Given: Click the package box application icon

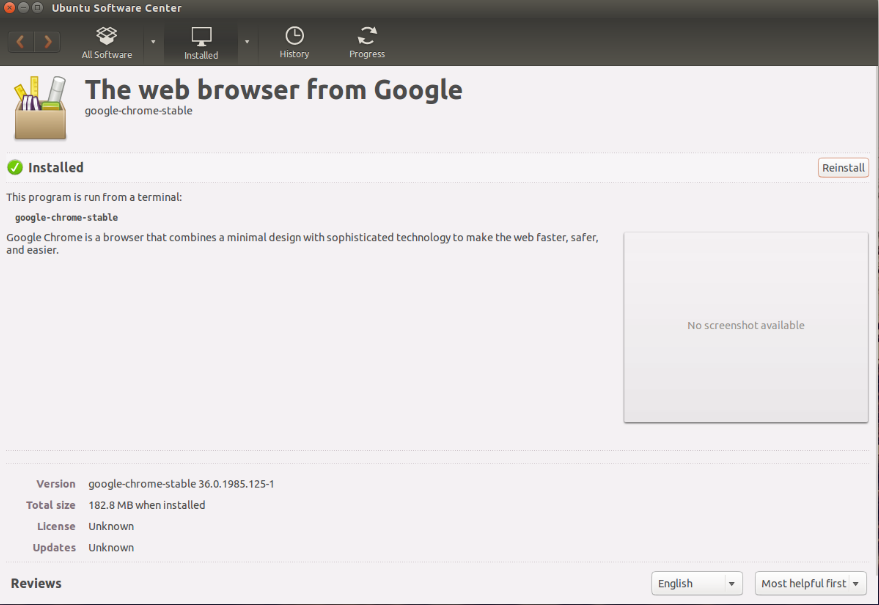Looking at the screenshot, I should point(40,108).
